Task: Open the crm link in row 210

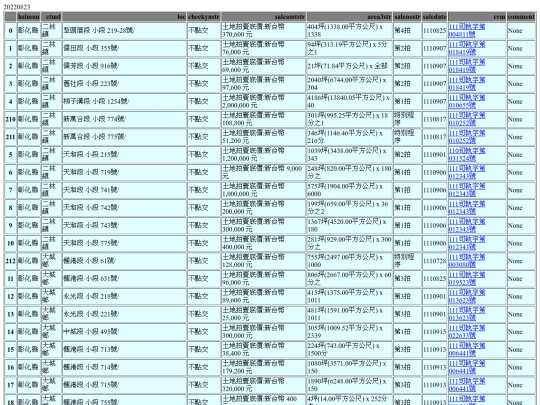Action: 467,119
